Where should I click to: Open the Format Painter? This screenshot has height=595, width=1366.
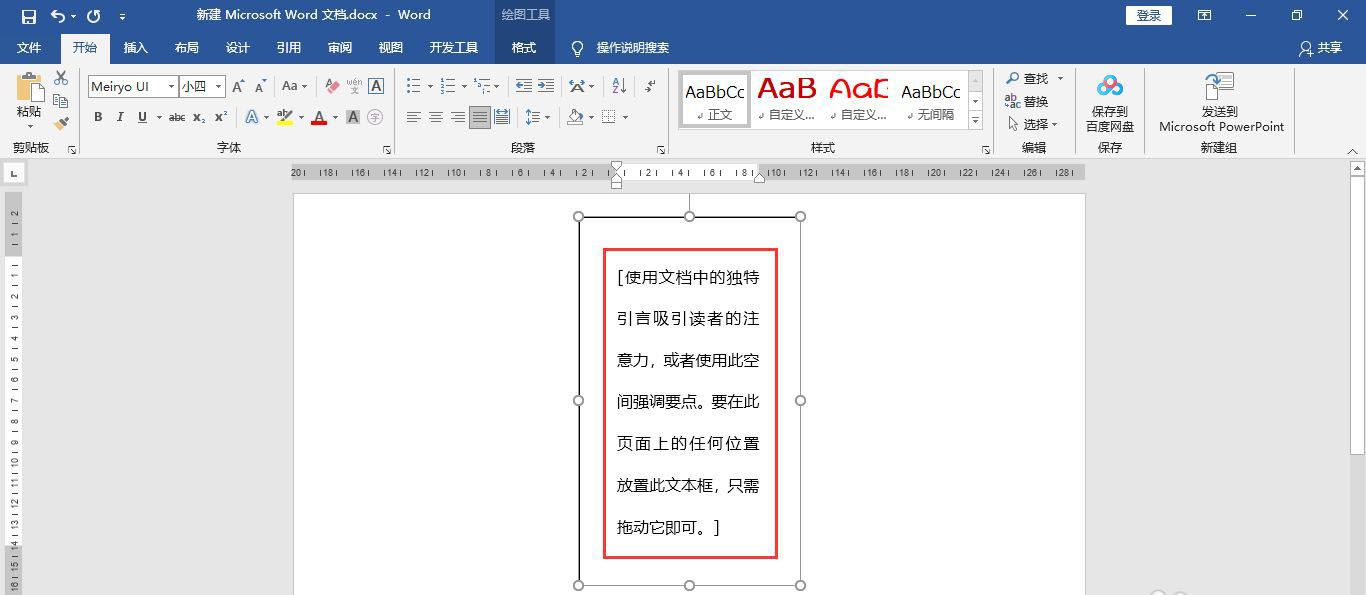pos(60,122)
